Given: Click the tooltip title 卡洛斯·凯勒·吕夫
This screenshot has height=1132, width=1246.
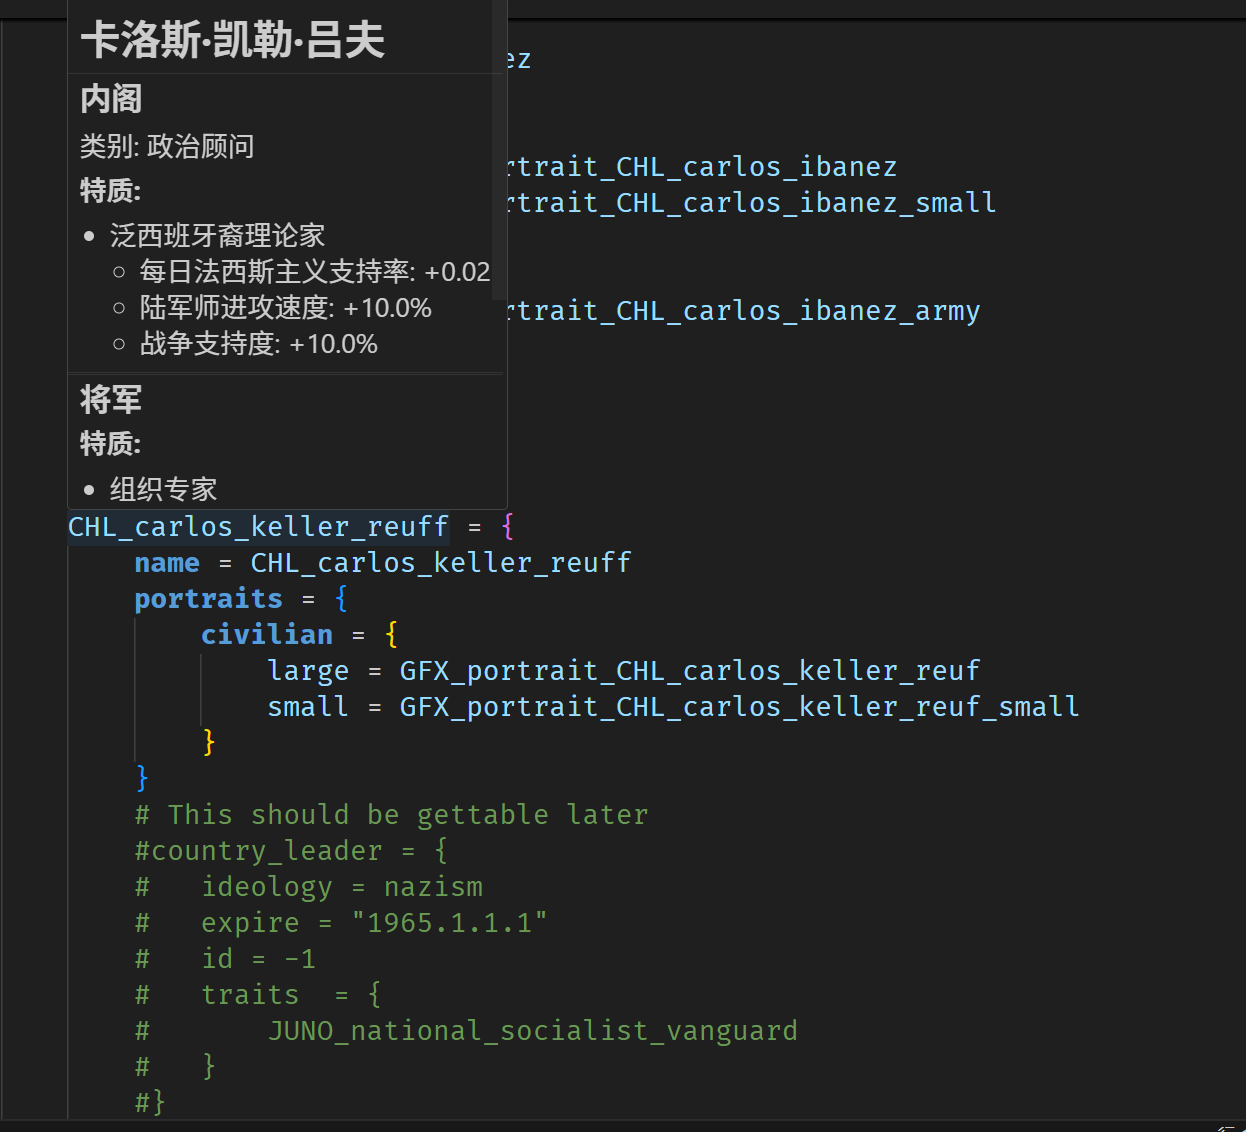Looking at the screenshot, I should pos(233,41).
